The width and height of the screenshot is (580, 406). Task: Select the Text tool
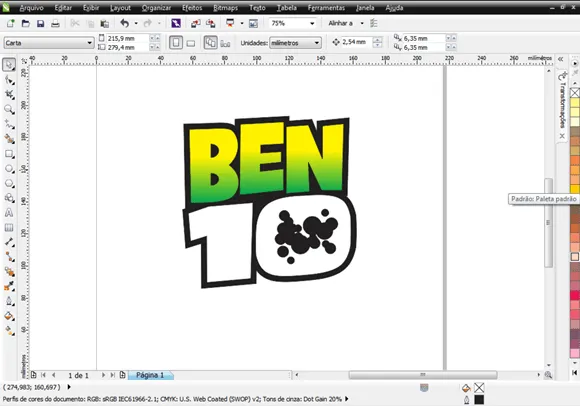(9, 213)
